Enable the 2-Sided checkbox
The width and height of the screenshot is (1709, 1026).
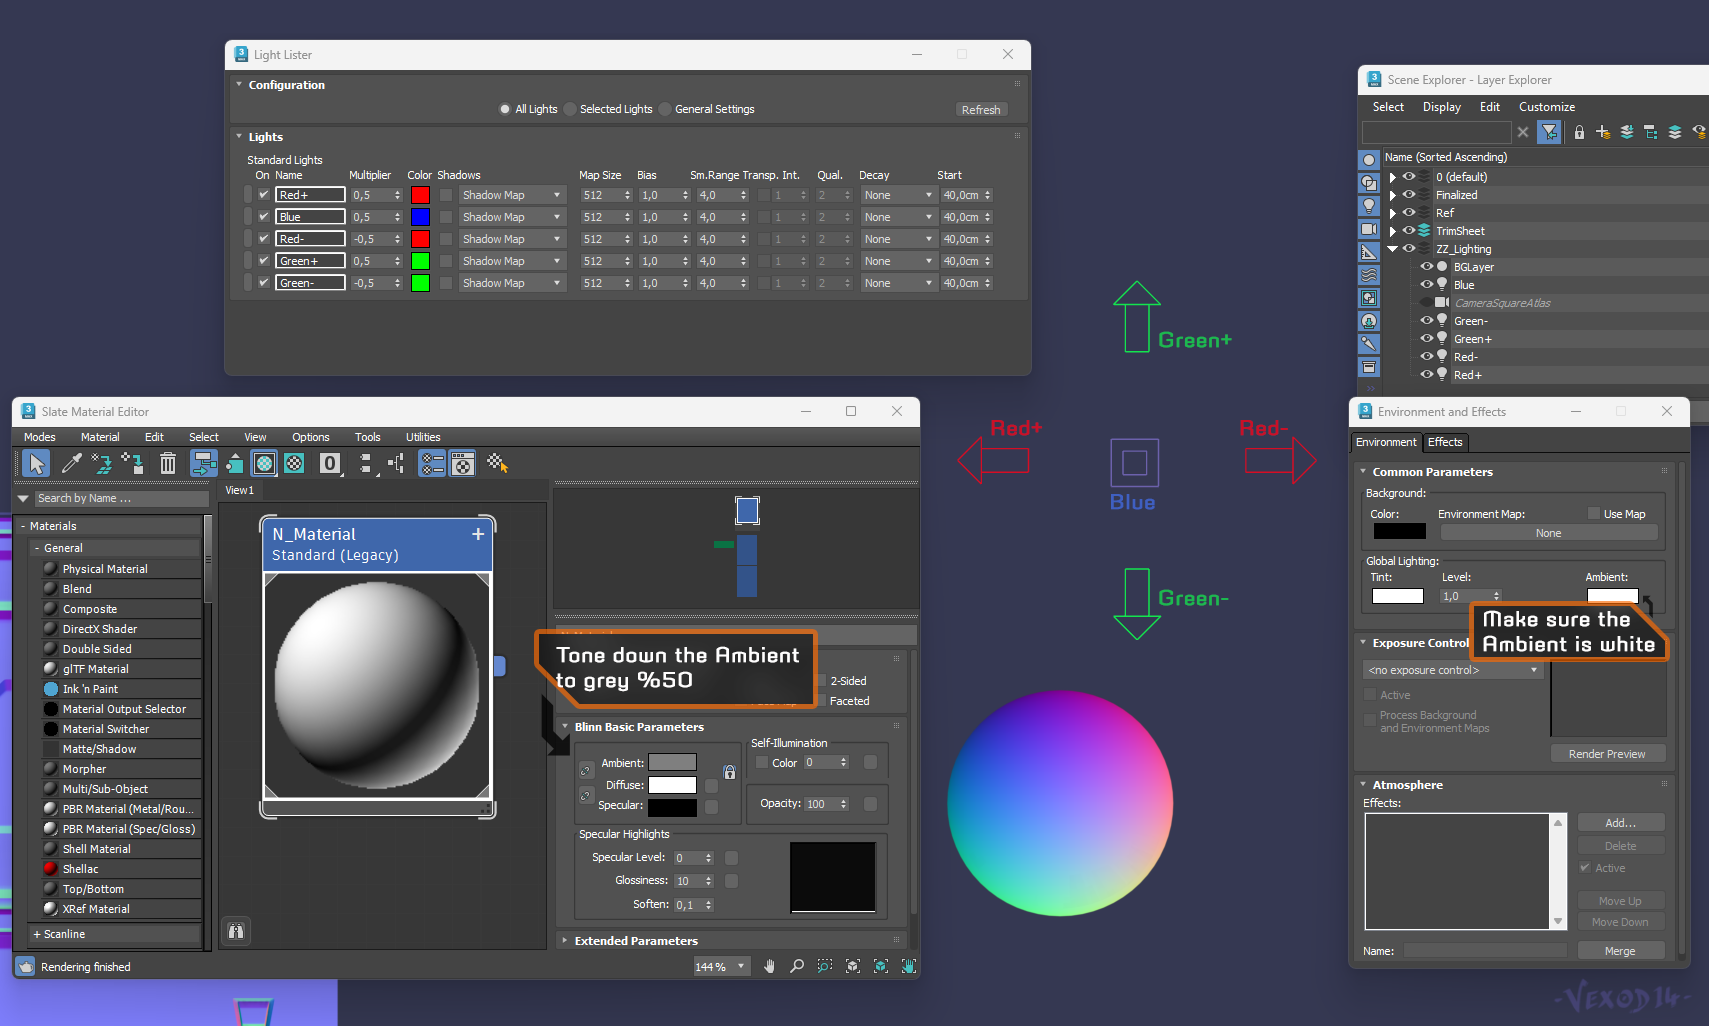(821, 681)
